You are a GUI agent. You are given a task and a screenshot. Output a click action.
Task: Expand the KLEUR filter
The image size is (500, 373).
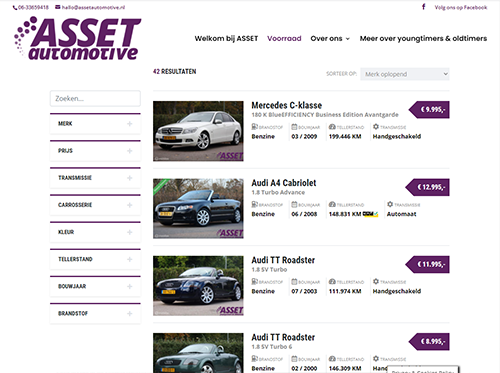pyautogui.click(x=95, y=232)
